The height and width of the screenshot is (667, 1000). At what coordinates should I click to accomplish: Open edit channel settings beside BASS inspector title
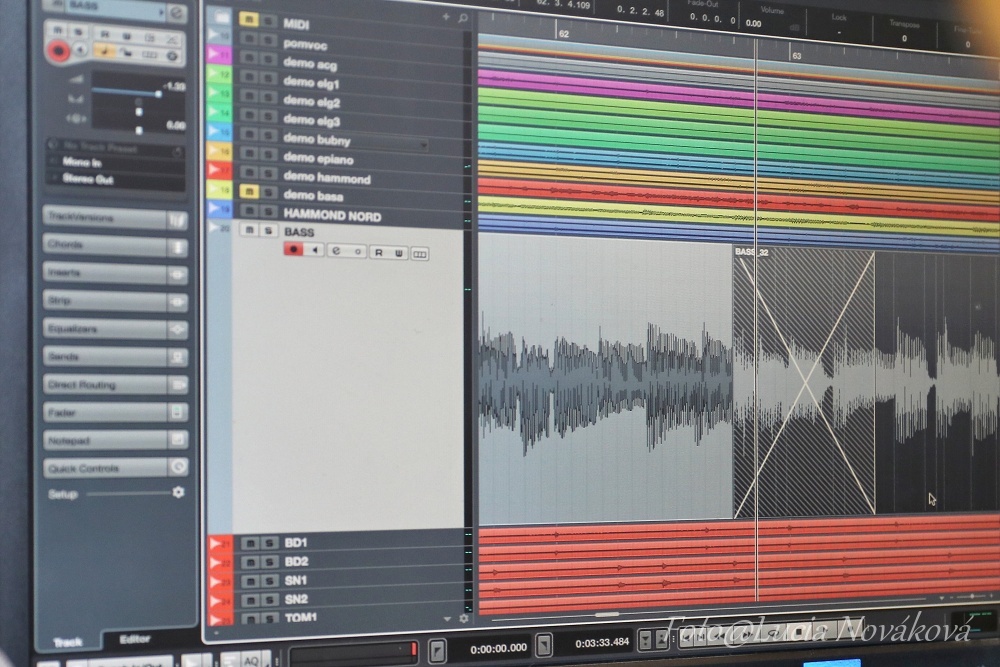pos(177,12)
